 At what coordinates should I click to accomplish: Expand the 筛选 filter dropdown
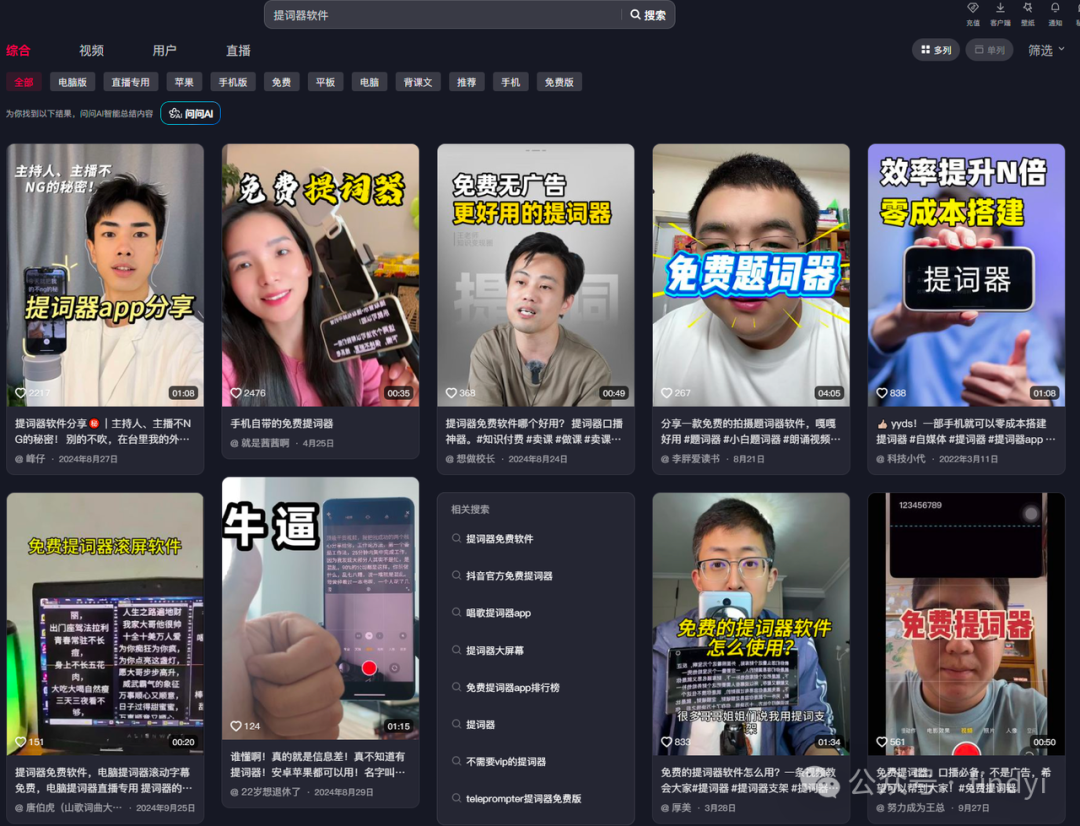click(x=1046, y=50)
